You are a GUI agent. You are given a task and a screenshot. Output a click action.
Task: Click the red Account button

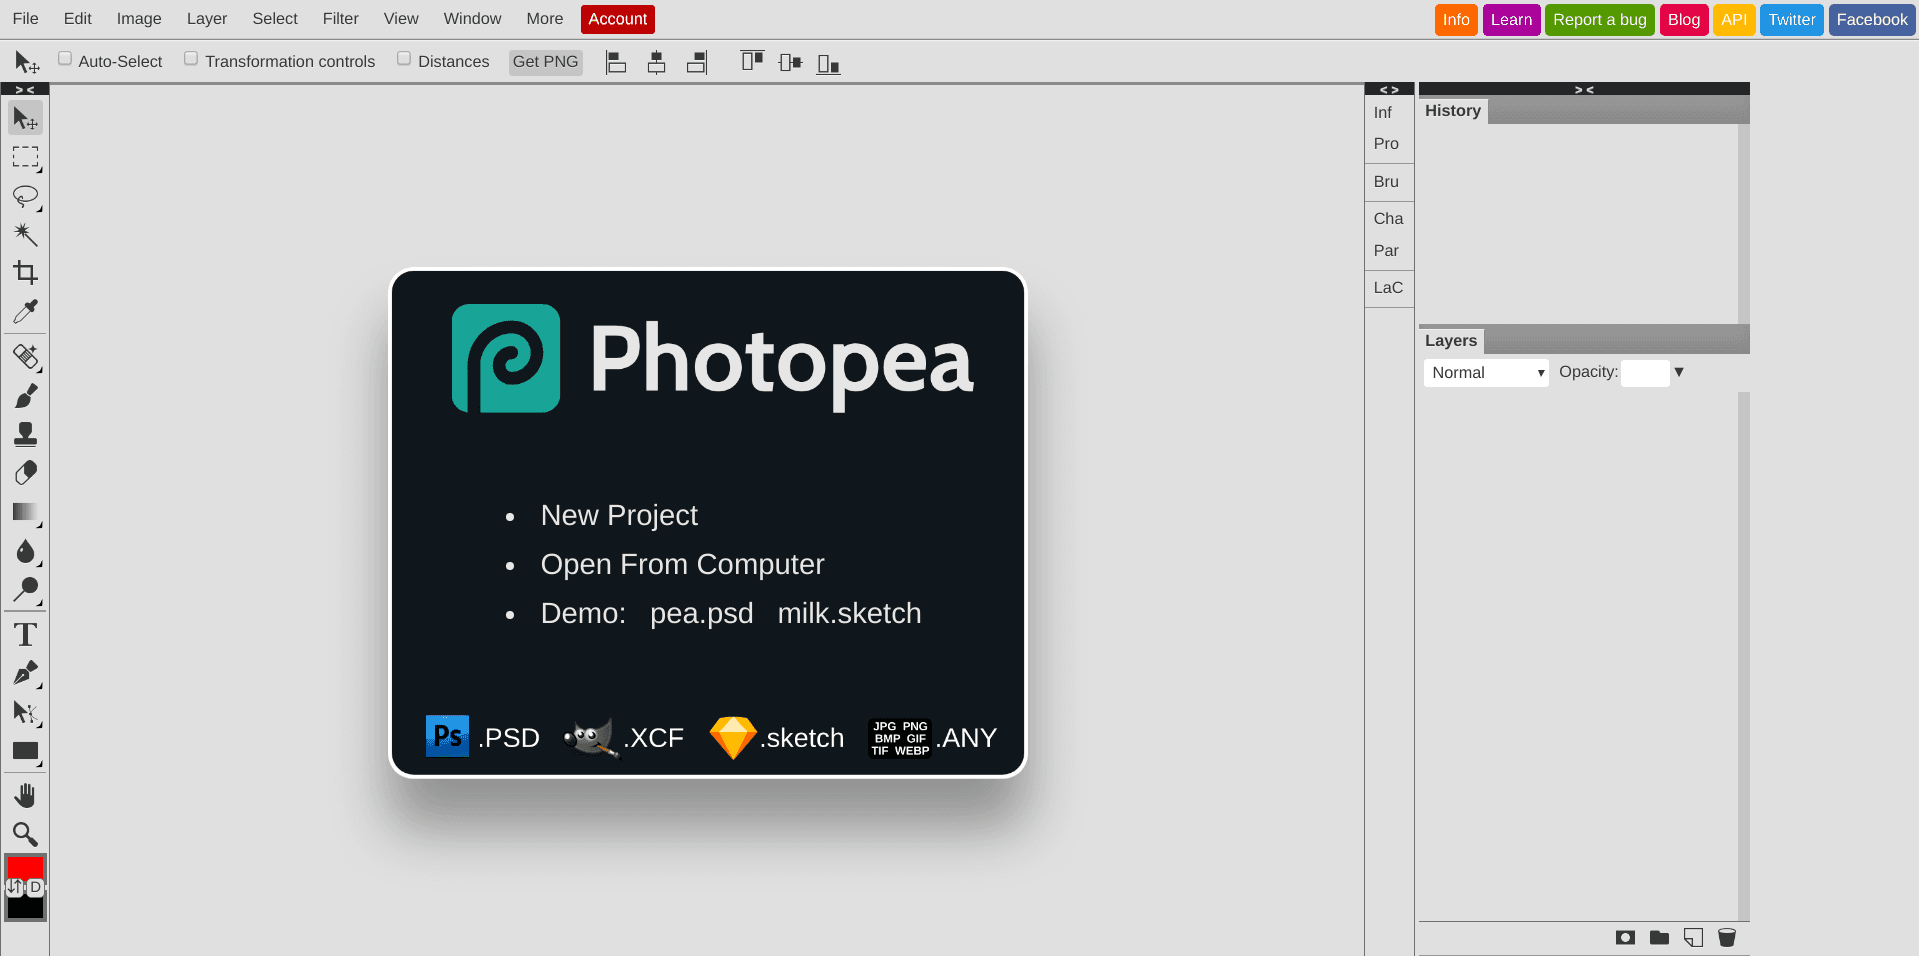click(618, 19)
